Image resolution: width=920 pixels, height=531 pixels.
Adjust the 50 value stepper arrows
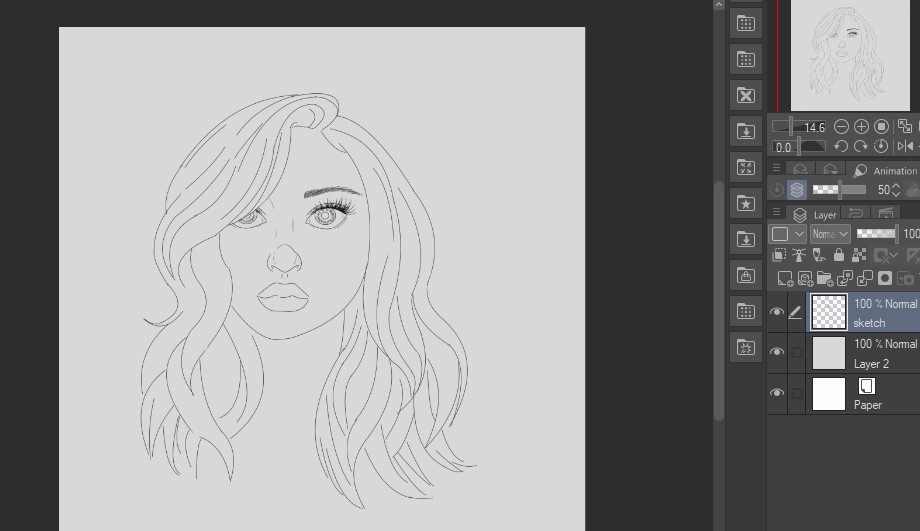[895, 190]
